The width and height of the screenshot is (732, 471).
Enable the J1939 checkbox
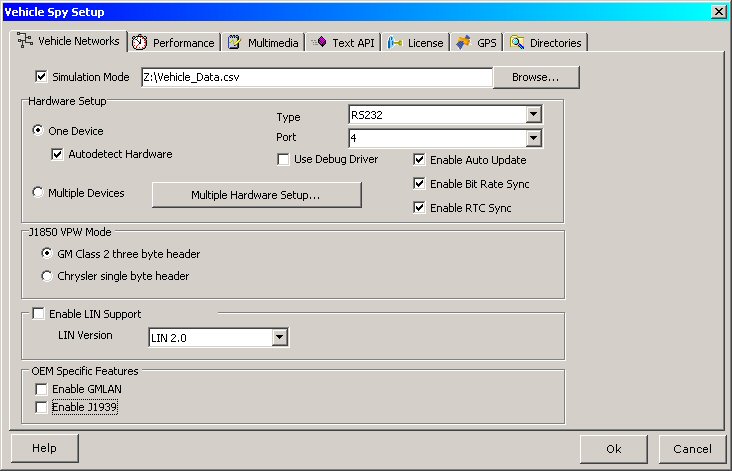click(x=41, y=407)
